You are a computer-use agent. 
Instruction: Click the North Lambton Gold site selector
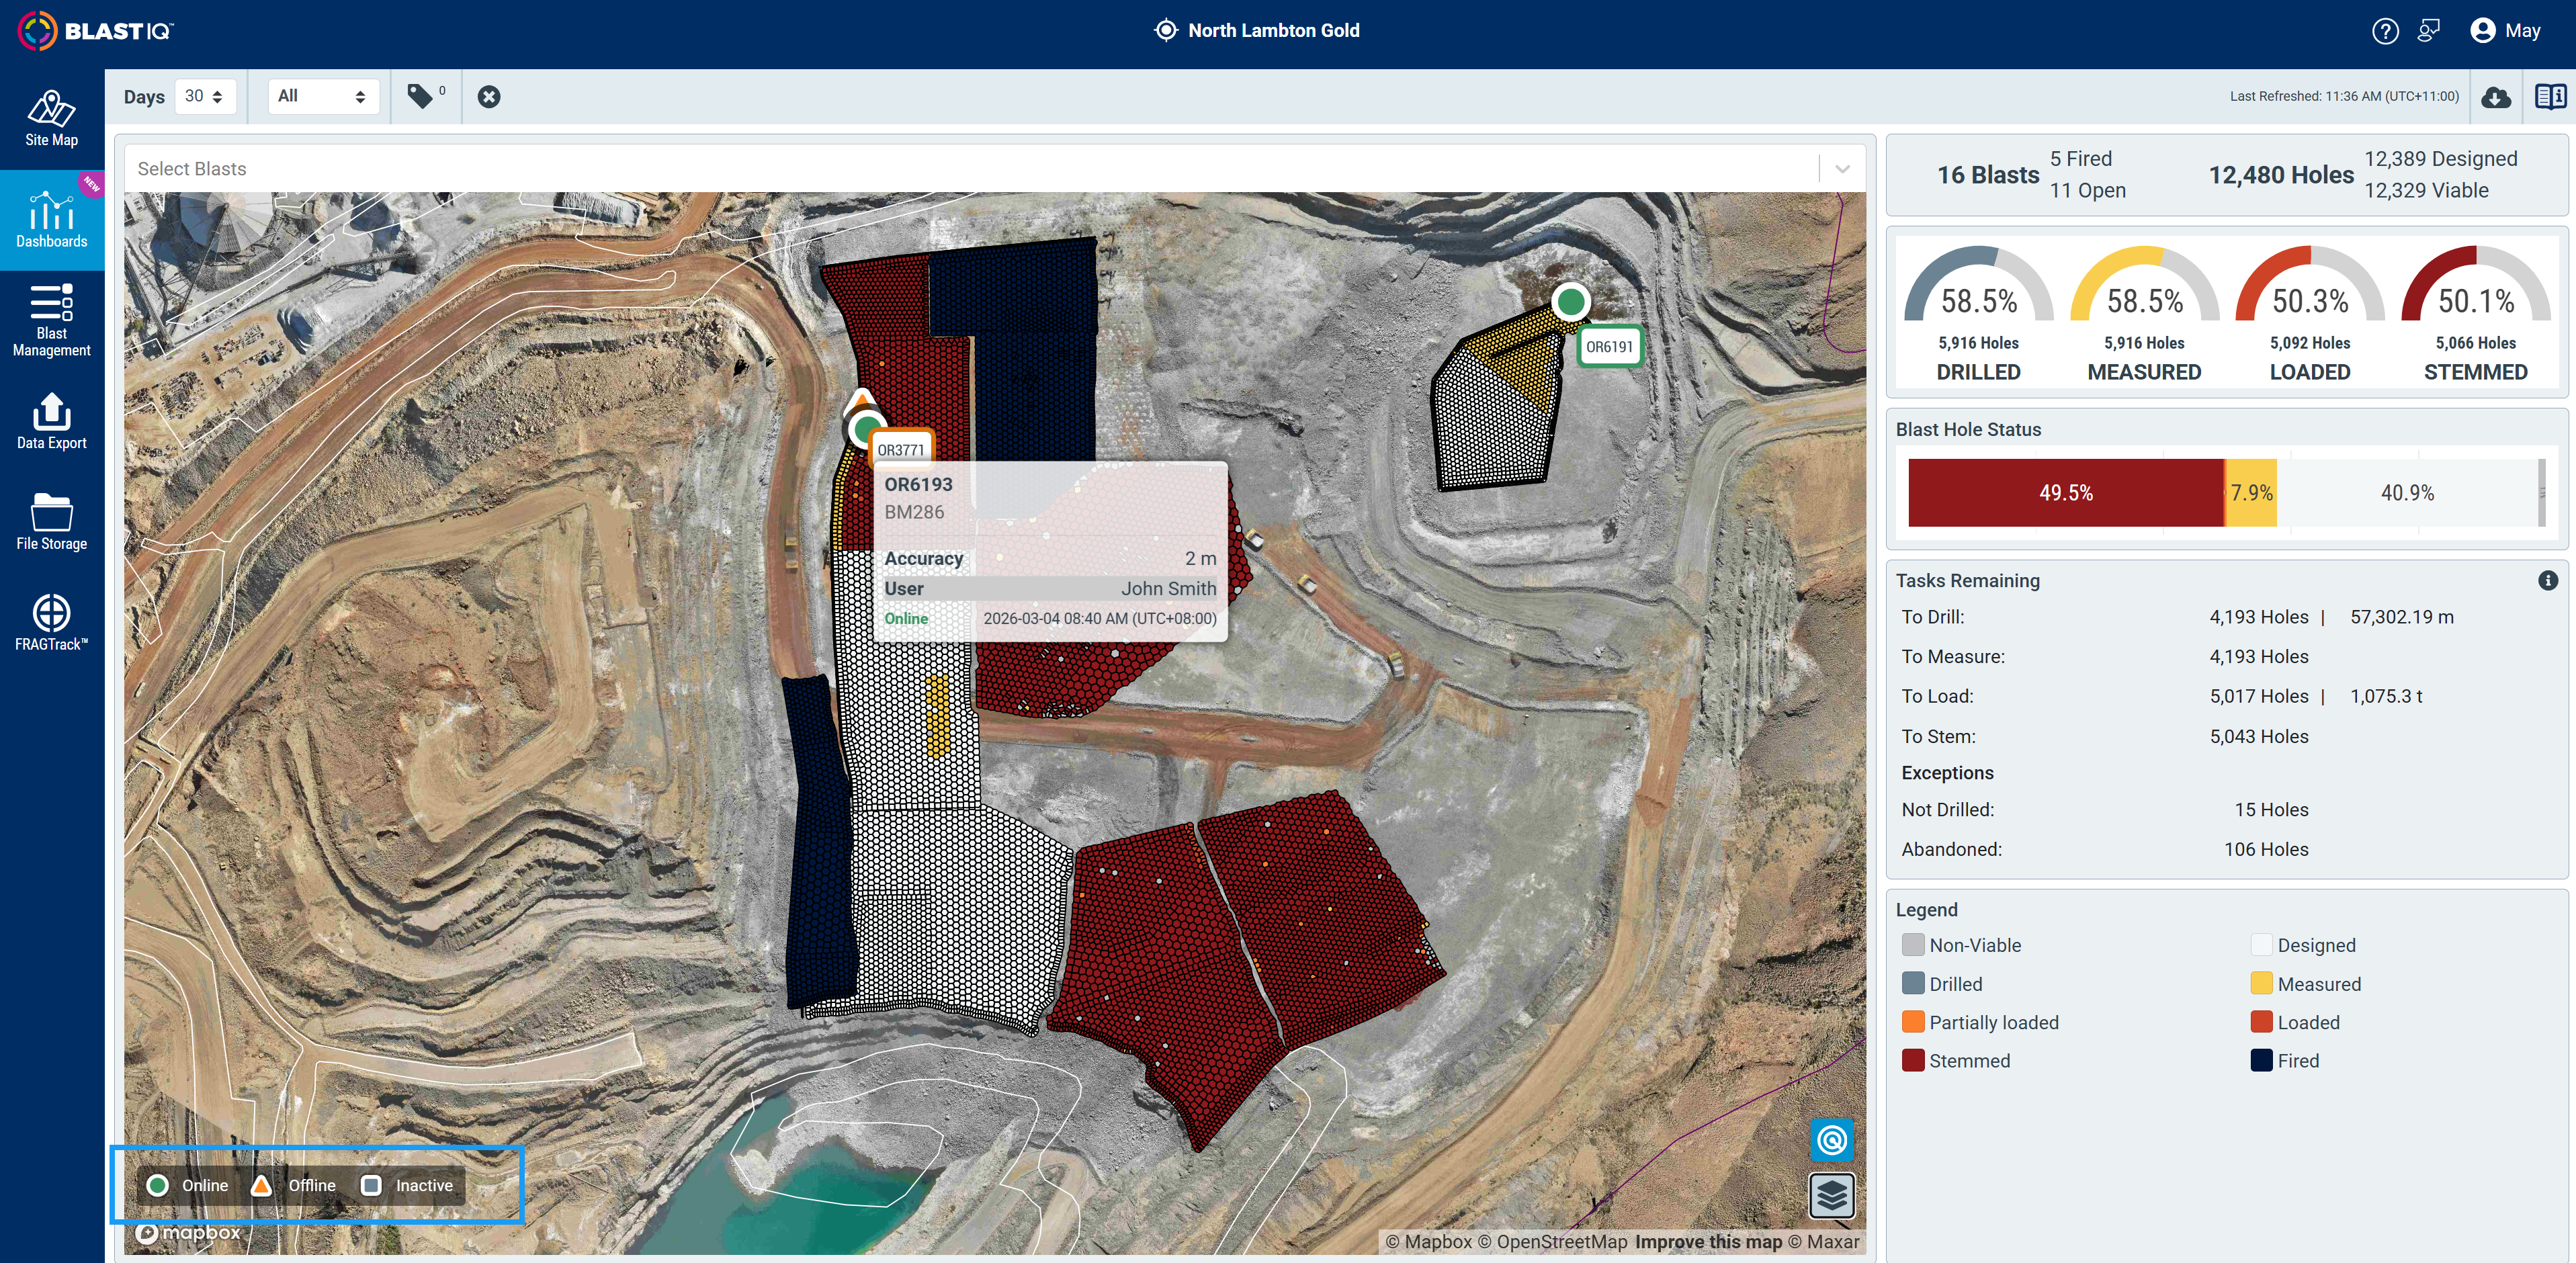(x=1257, y=31)
